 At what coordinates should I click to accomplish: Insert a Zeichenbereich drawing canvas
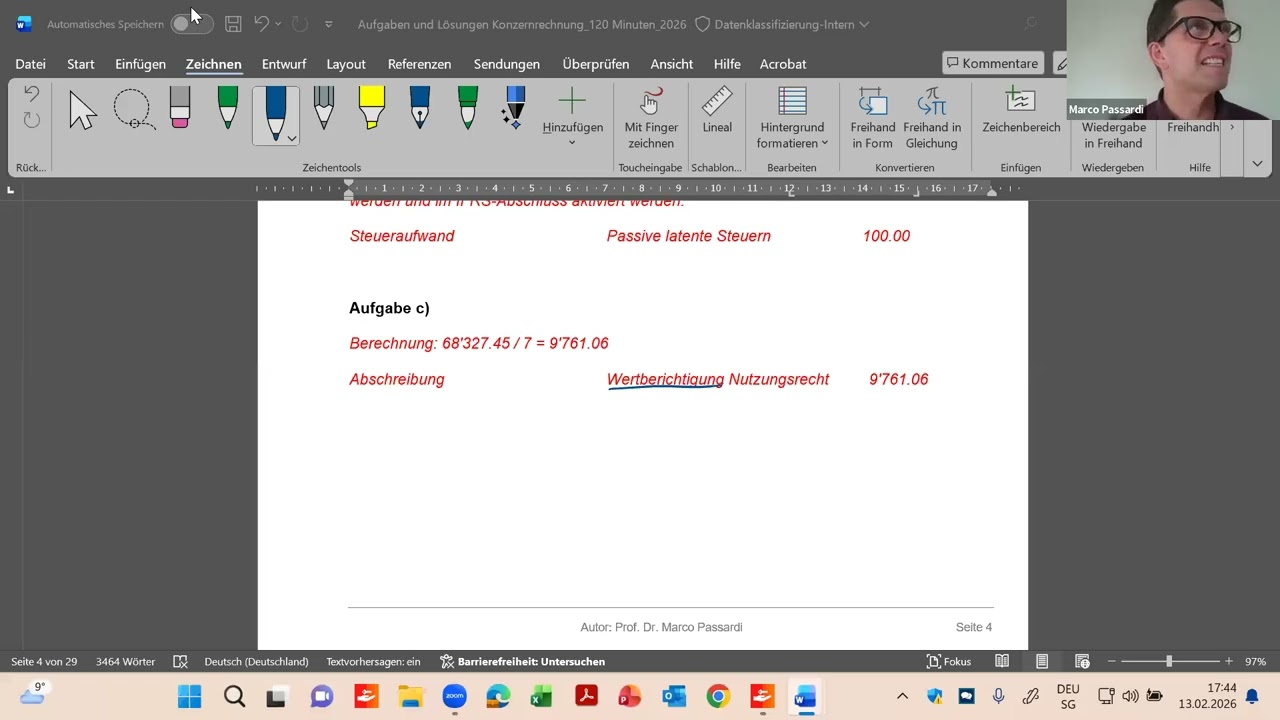1021,110
